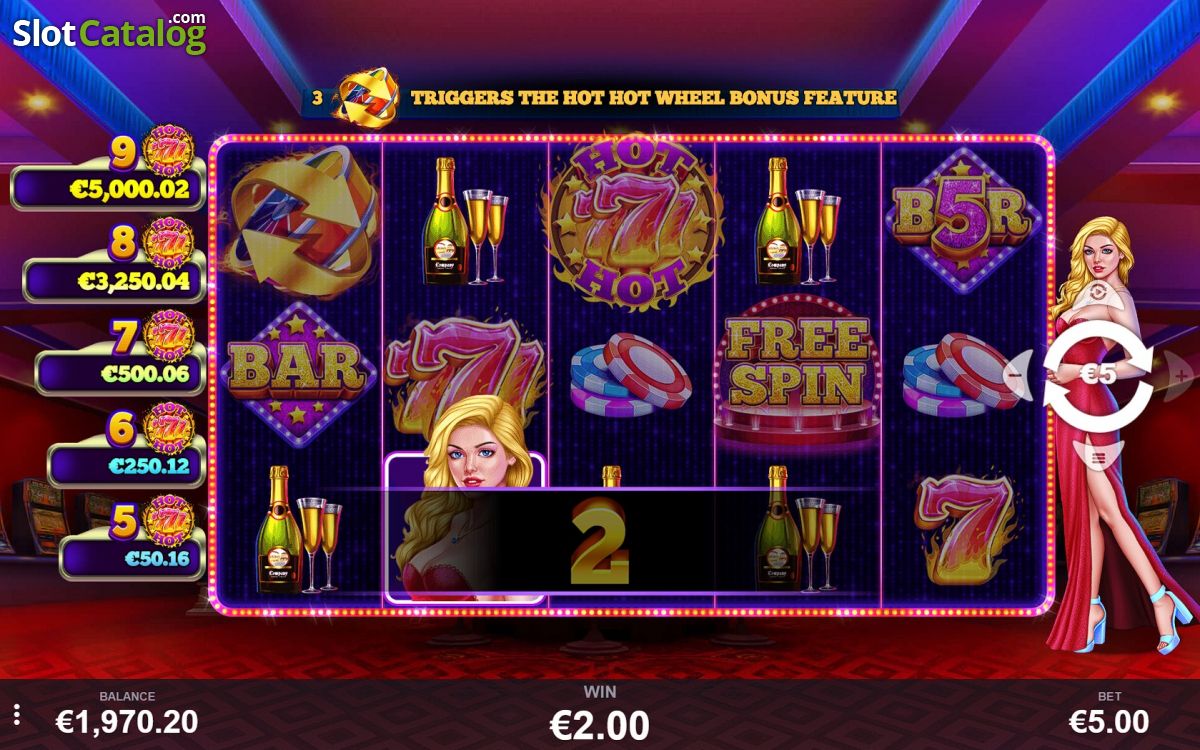The width and height of the screenshot is (1200, 750).
Task: Select the Hot Hot 7 scatter symbol
Action: [x=632, y=218]
